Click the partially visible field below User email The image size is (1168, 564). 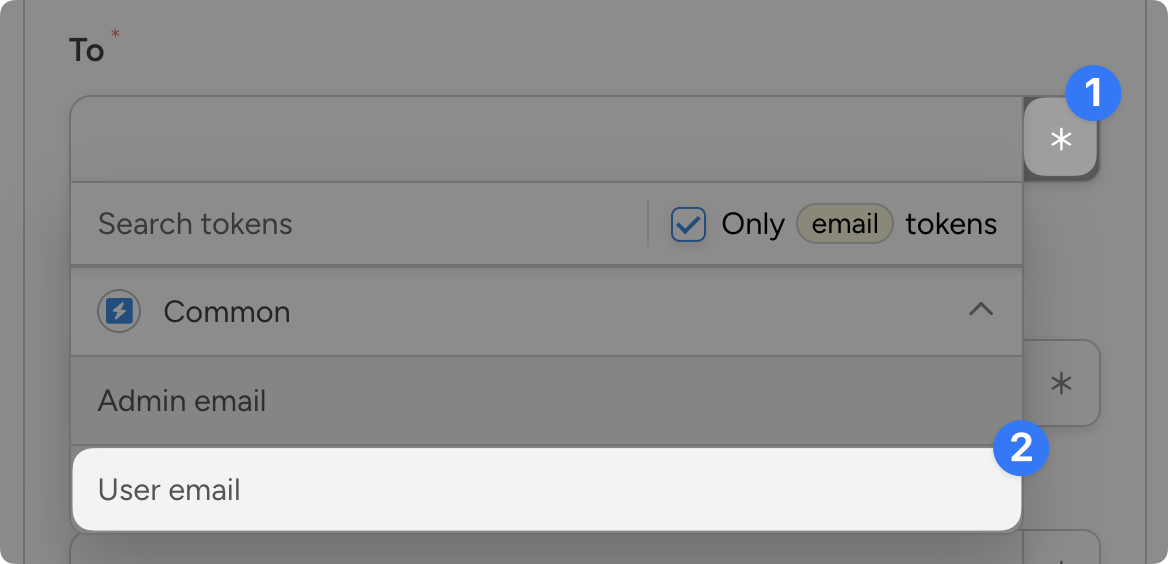(546, 548)
